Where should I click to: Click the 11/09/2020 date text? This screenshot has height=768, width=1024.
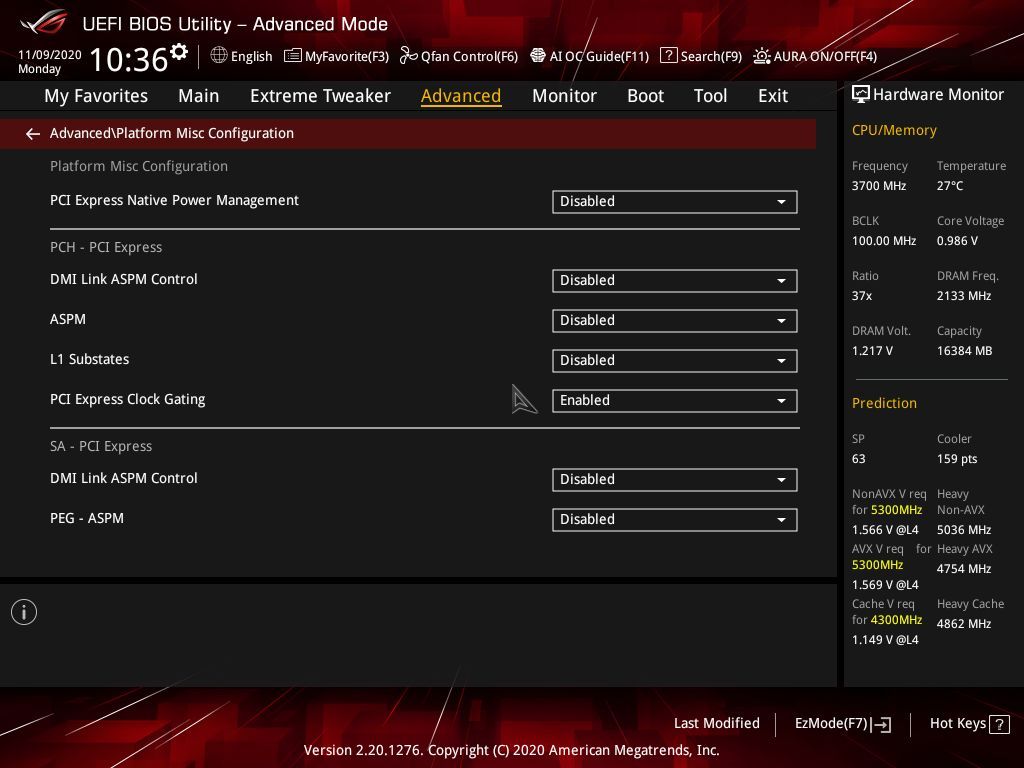pos(50,55)
